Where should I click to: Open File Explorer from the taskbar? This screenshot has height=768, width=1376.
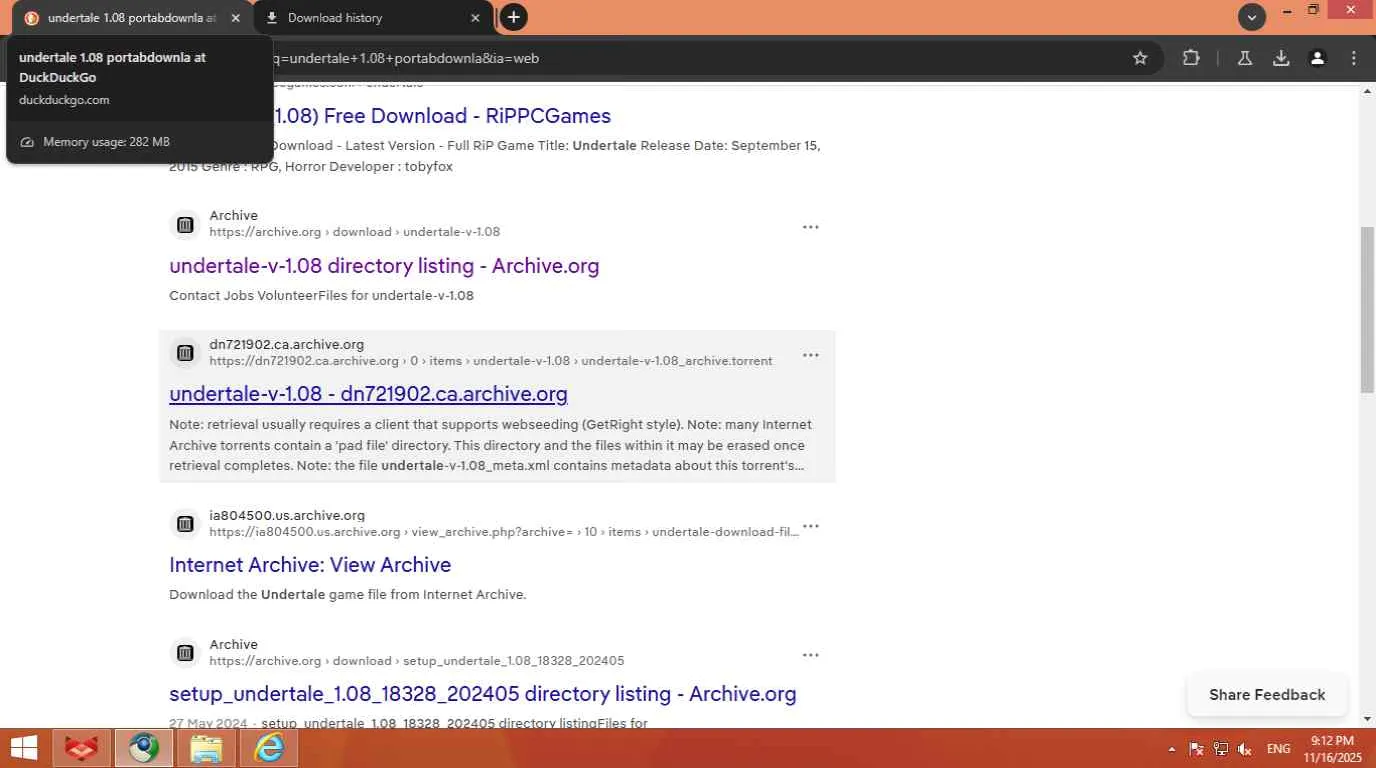[206, 748]
